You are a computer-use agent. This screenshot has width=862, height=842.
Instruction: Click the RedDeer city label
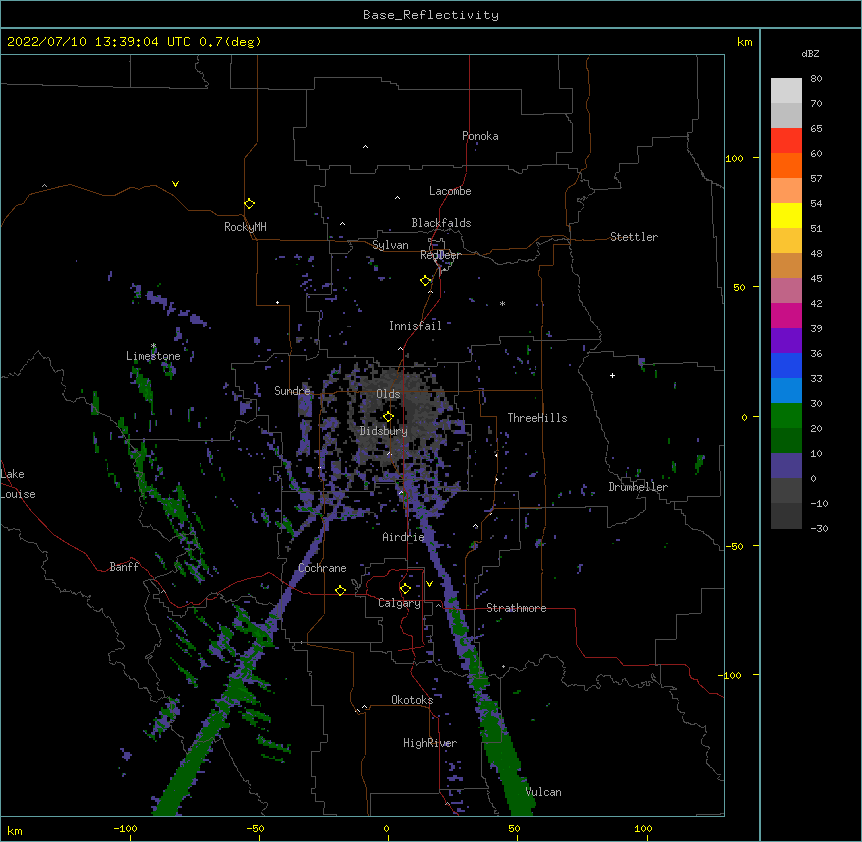[440, 255]
